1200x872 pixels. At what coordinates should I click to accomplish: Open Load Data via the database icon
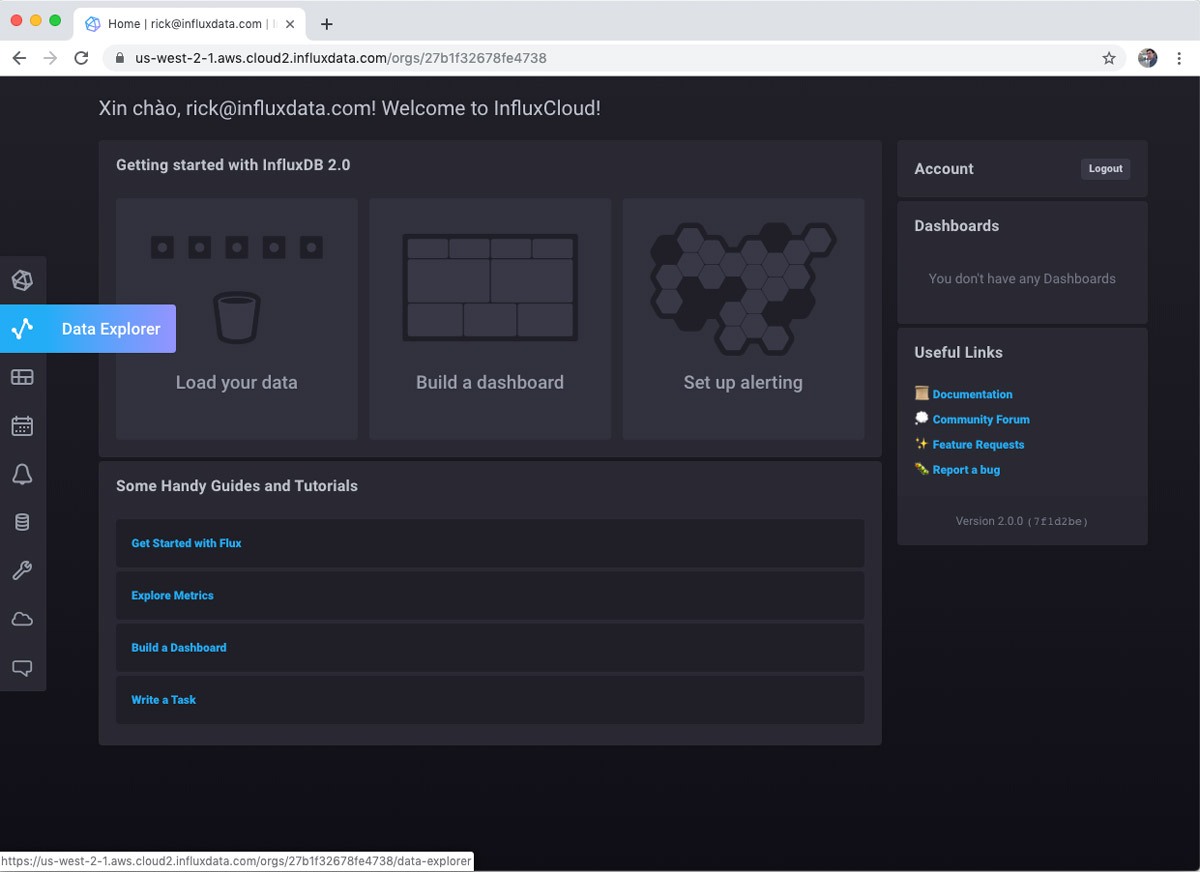click(x=22, y=521)
